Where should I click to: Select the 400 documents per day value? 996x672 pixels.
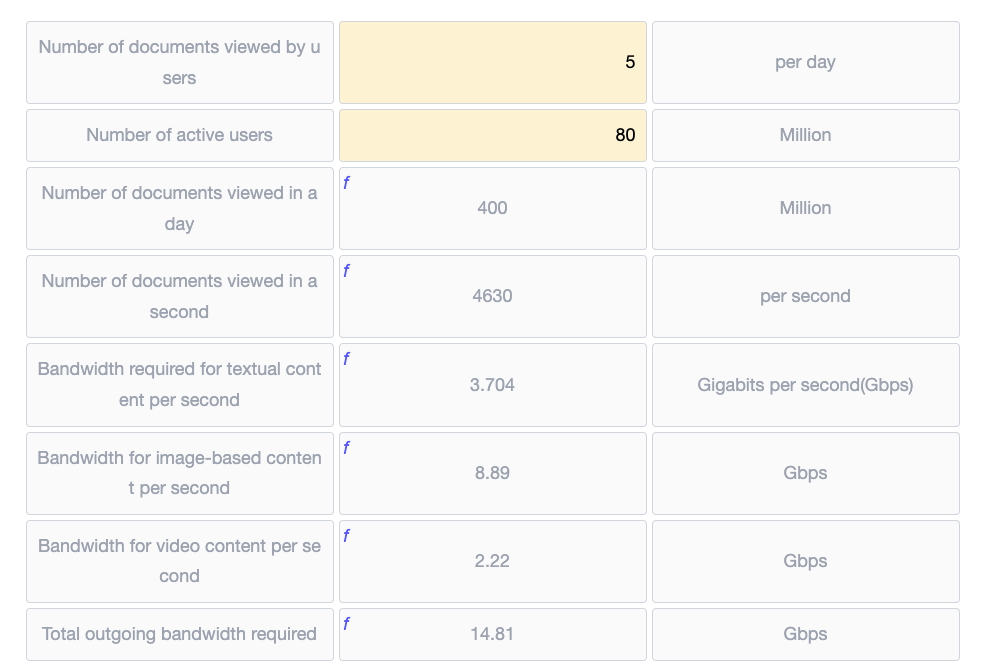(x=492, y=208)
